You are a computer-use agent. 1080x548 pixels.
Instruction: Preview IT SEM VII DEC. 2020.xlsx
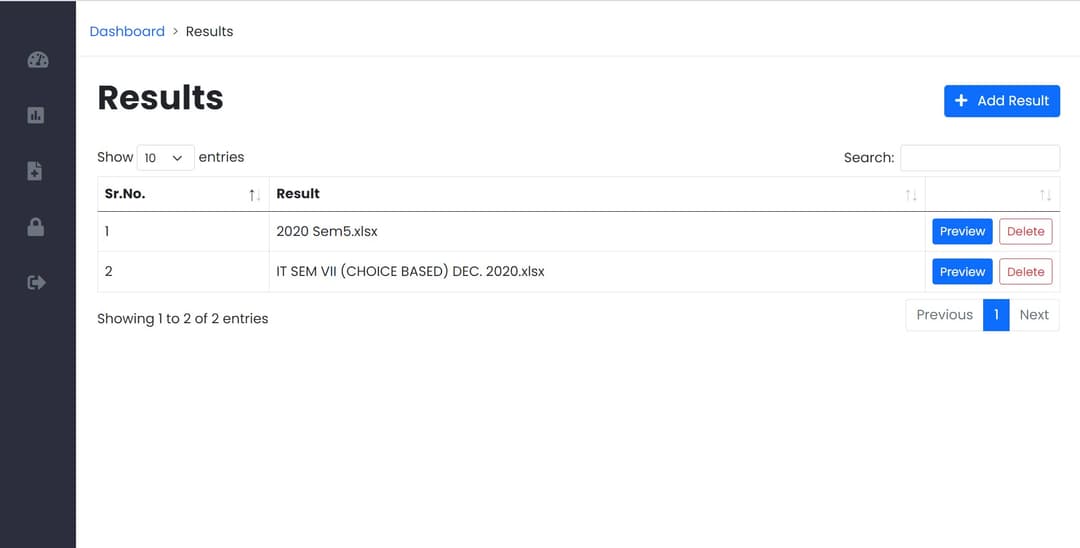[x=962, y=272]
